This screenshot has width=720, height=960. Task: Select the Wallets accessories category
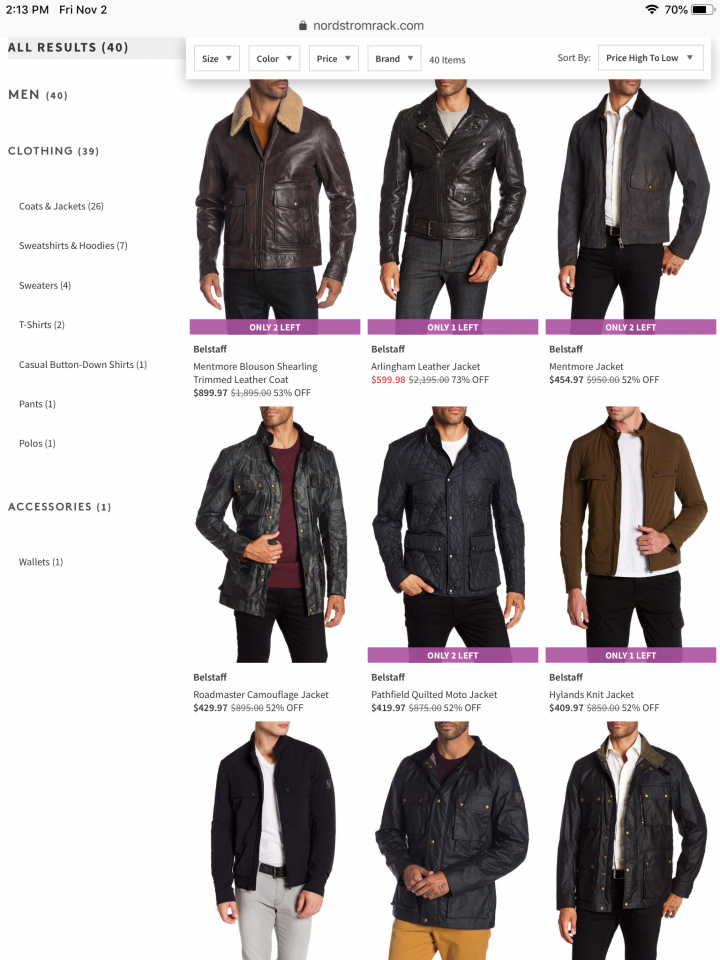41,562
